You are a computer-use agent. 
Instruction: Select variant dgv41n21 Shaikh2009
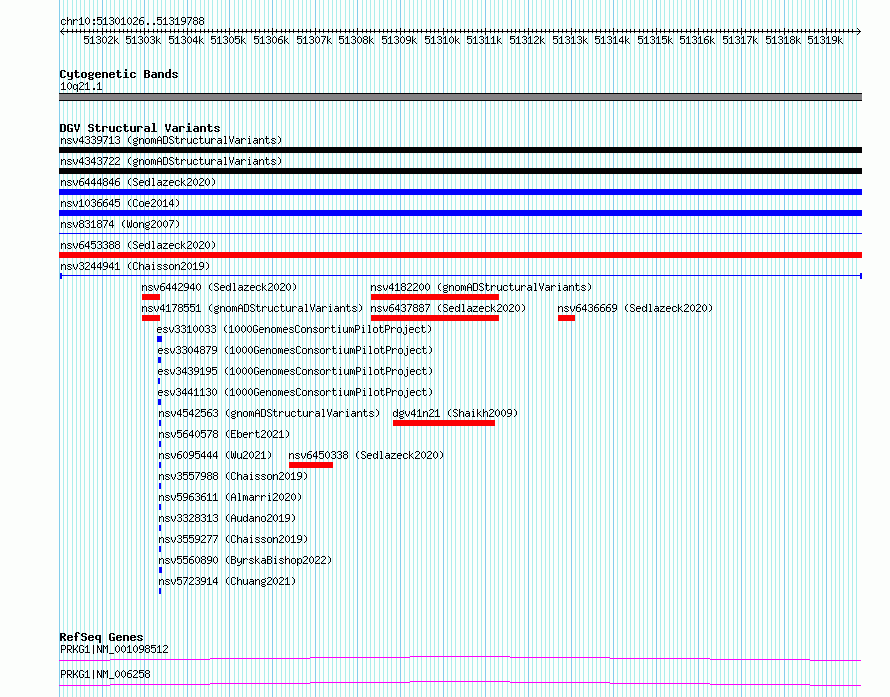point(455,413)
